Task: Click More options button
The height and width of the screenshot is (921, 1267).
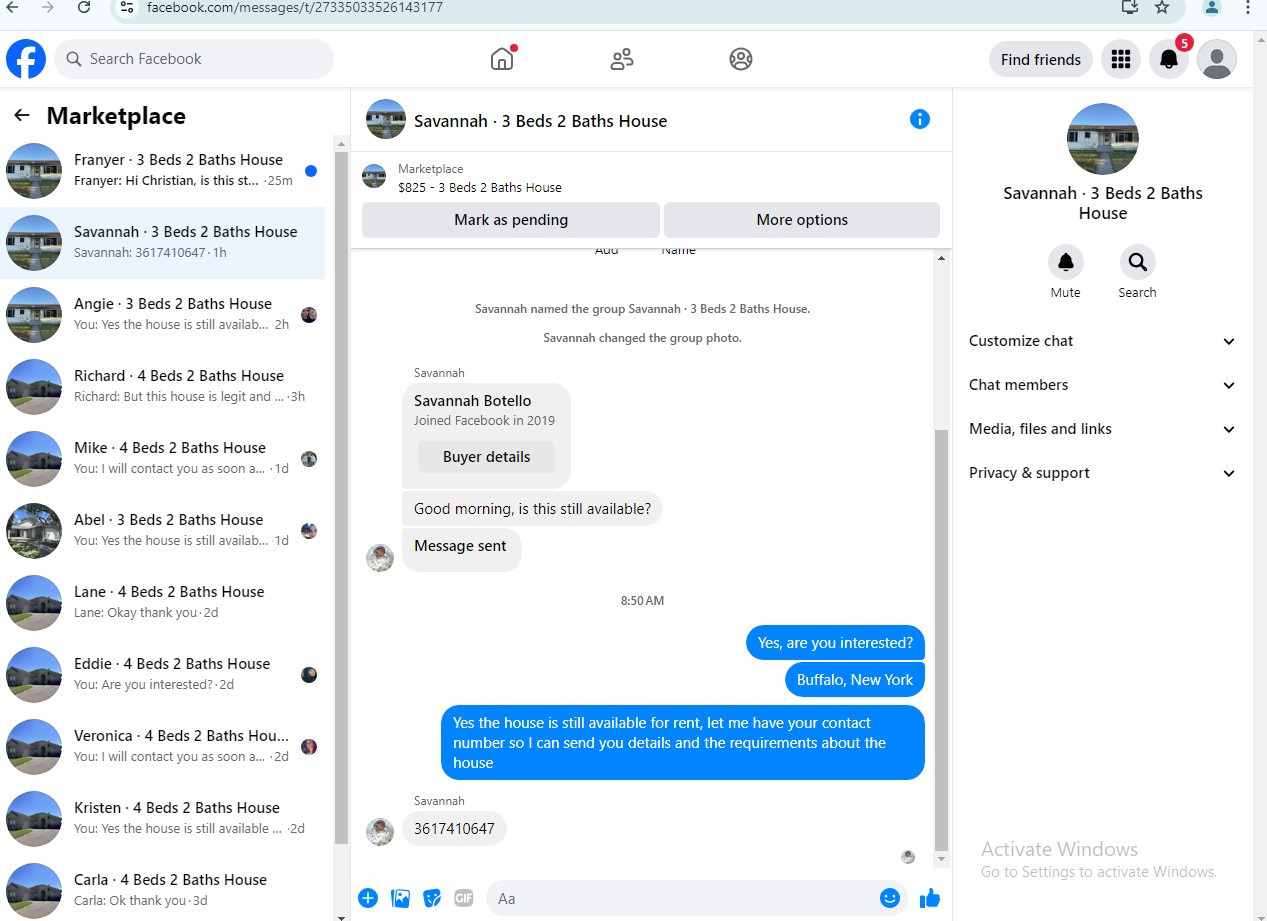Action: [802, 220]
